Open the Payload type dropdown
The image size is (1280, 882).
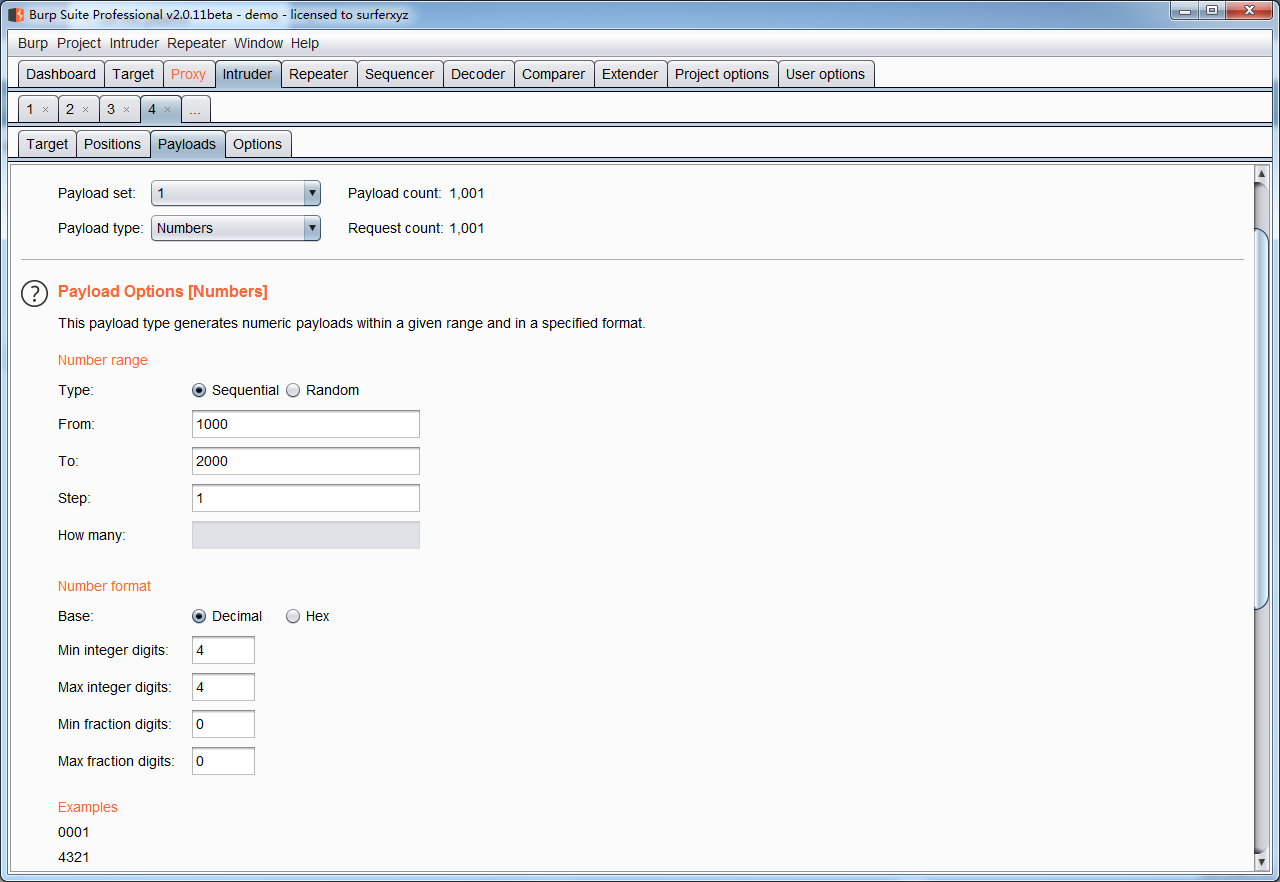[x=312, y=228]
